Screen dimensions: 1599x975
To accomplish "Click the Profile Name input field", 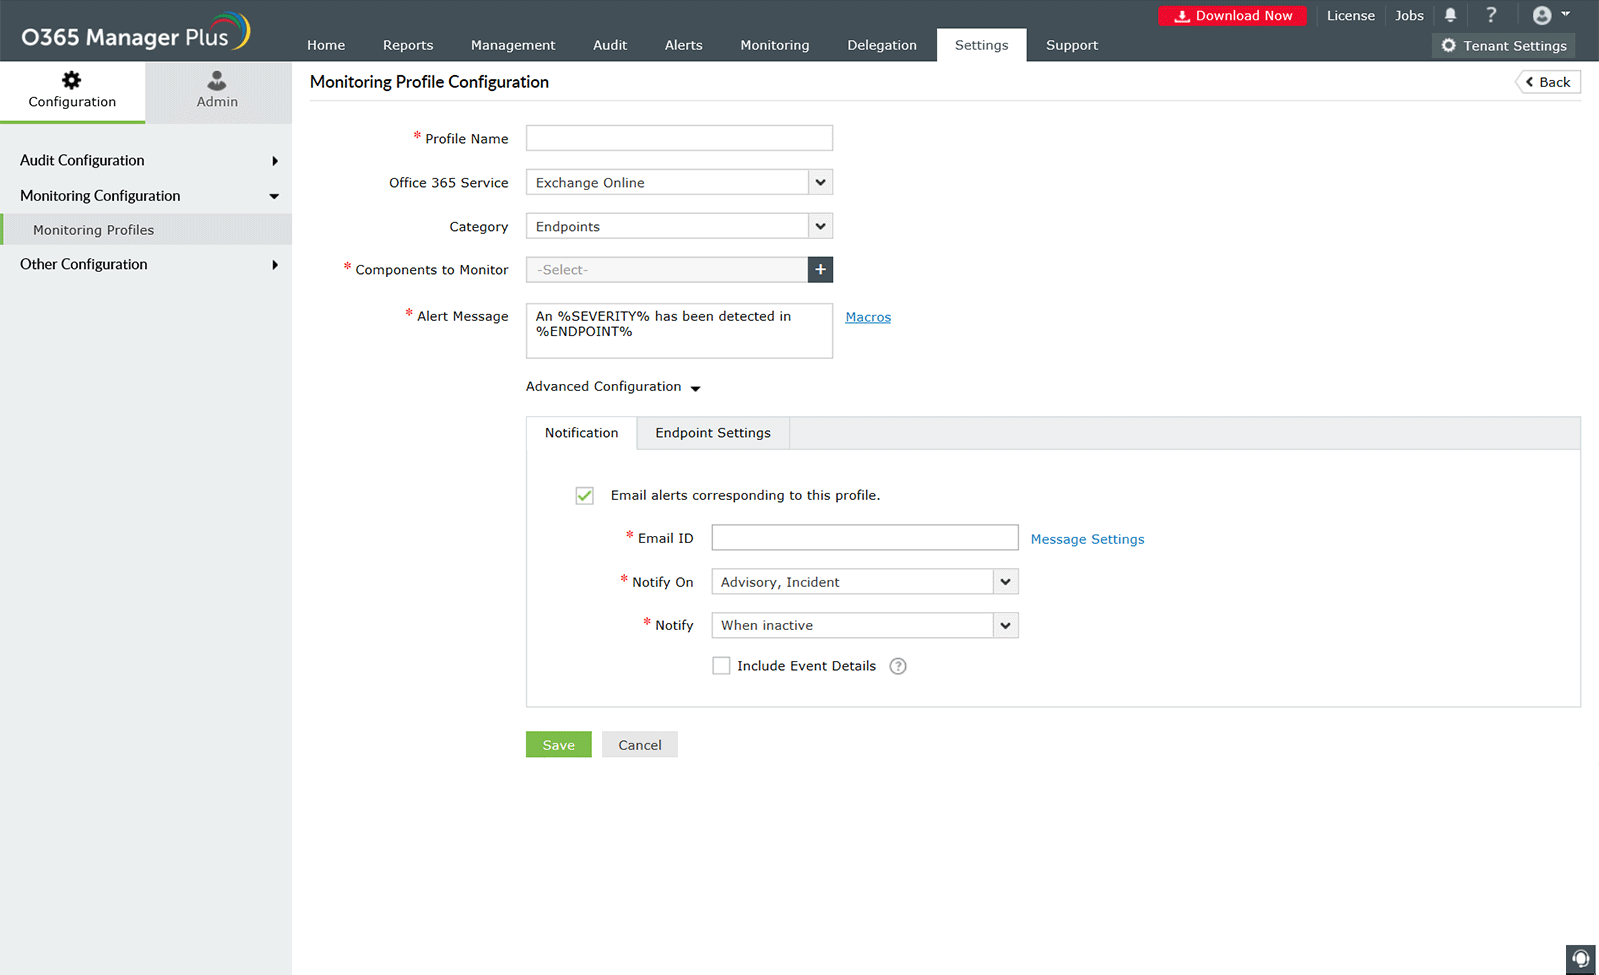I will point(679,138).
